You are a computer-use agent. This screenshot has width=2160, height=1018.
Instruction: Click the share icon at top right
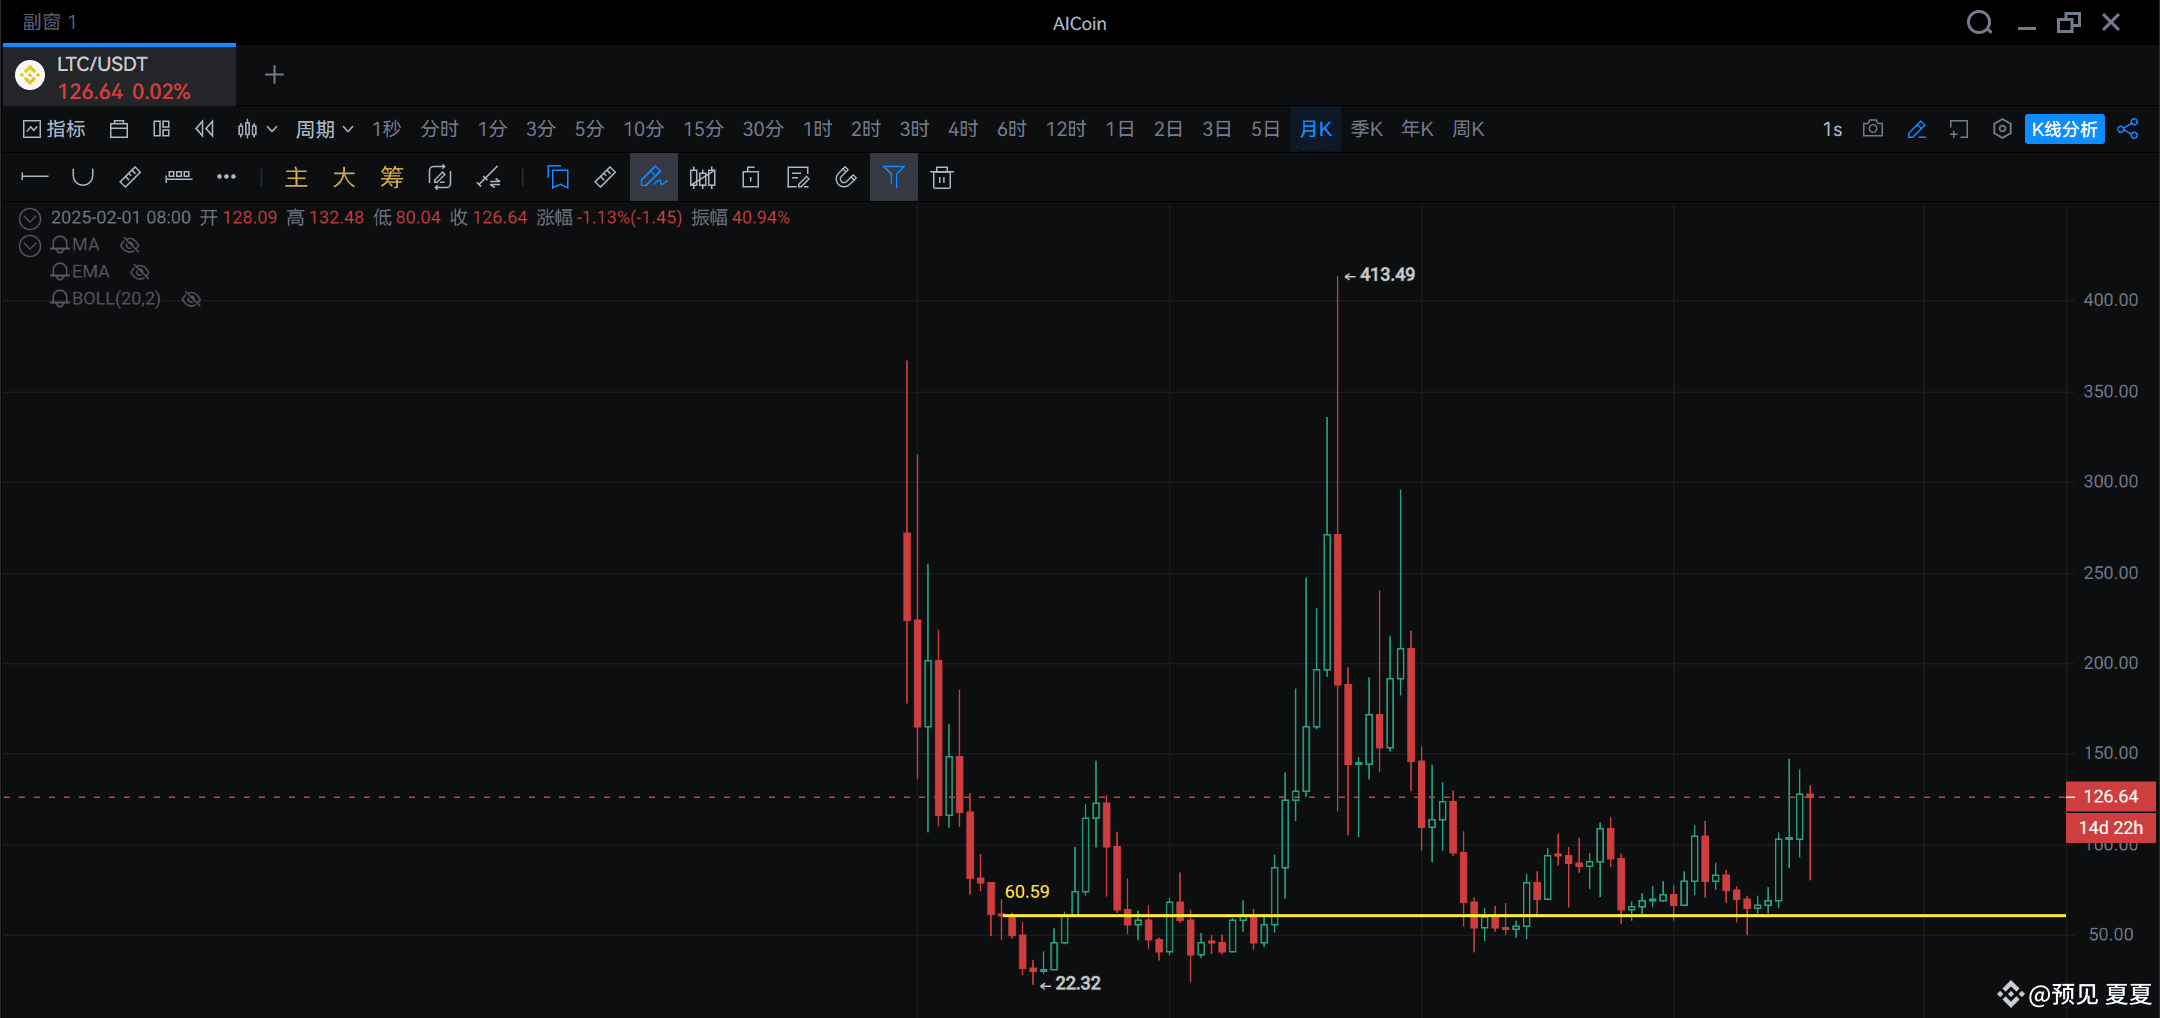2128,129
